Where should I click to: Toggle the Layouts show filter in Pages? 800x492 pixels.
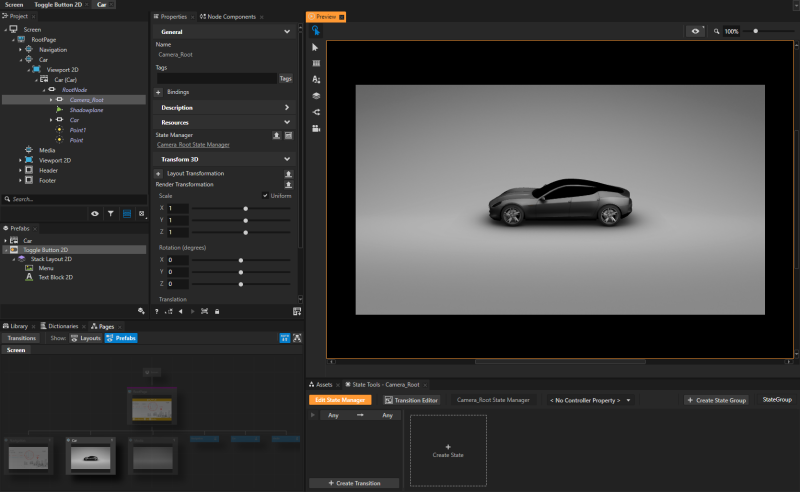coord(86,338)
